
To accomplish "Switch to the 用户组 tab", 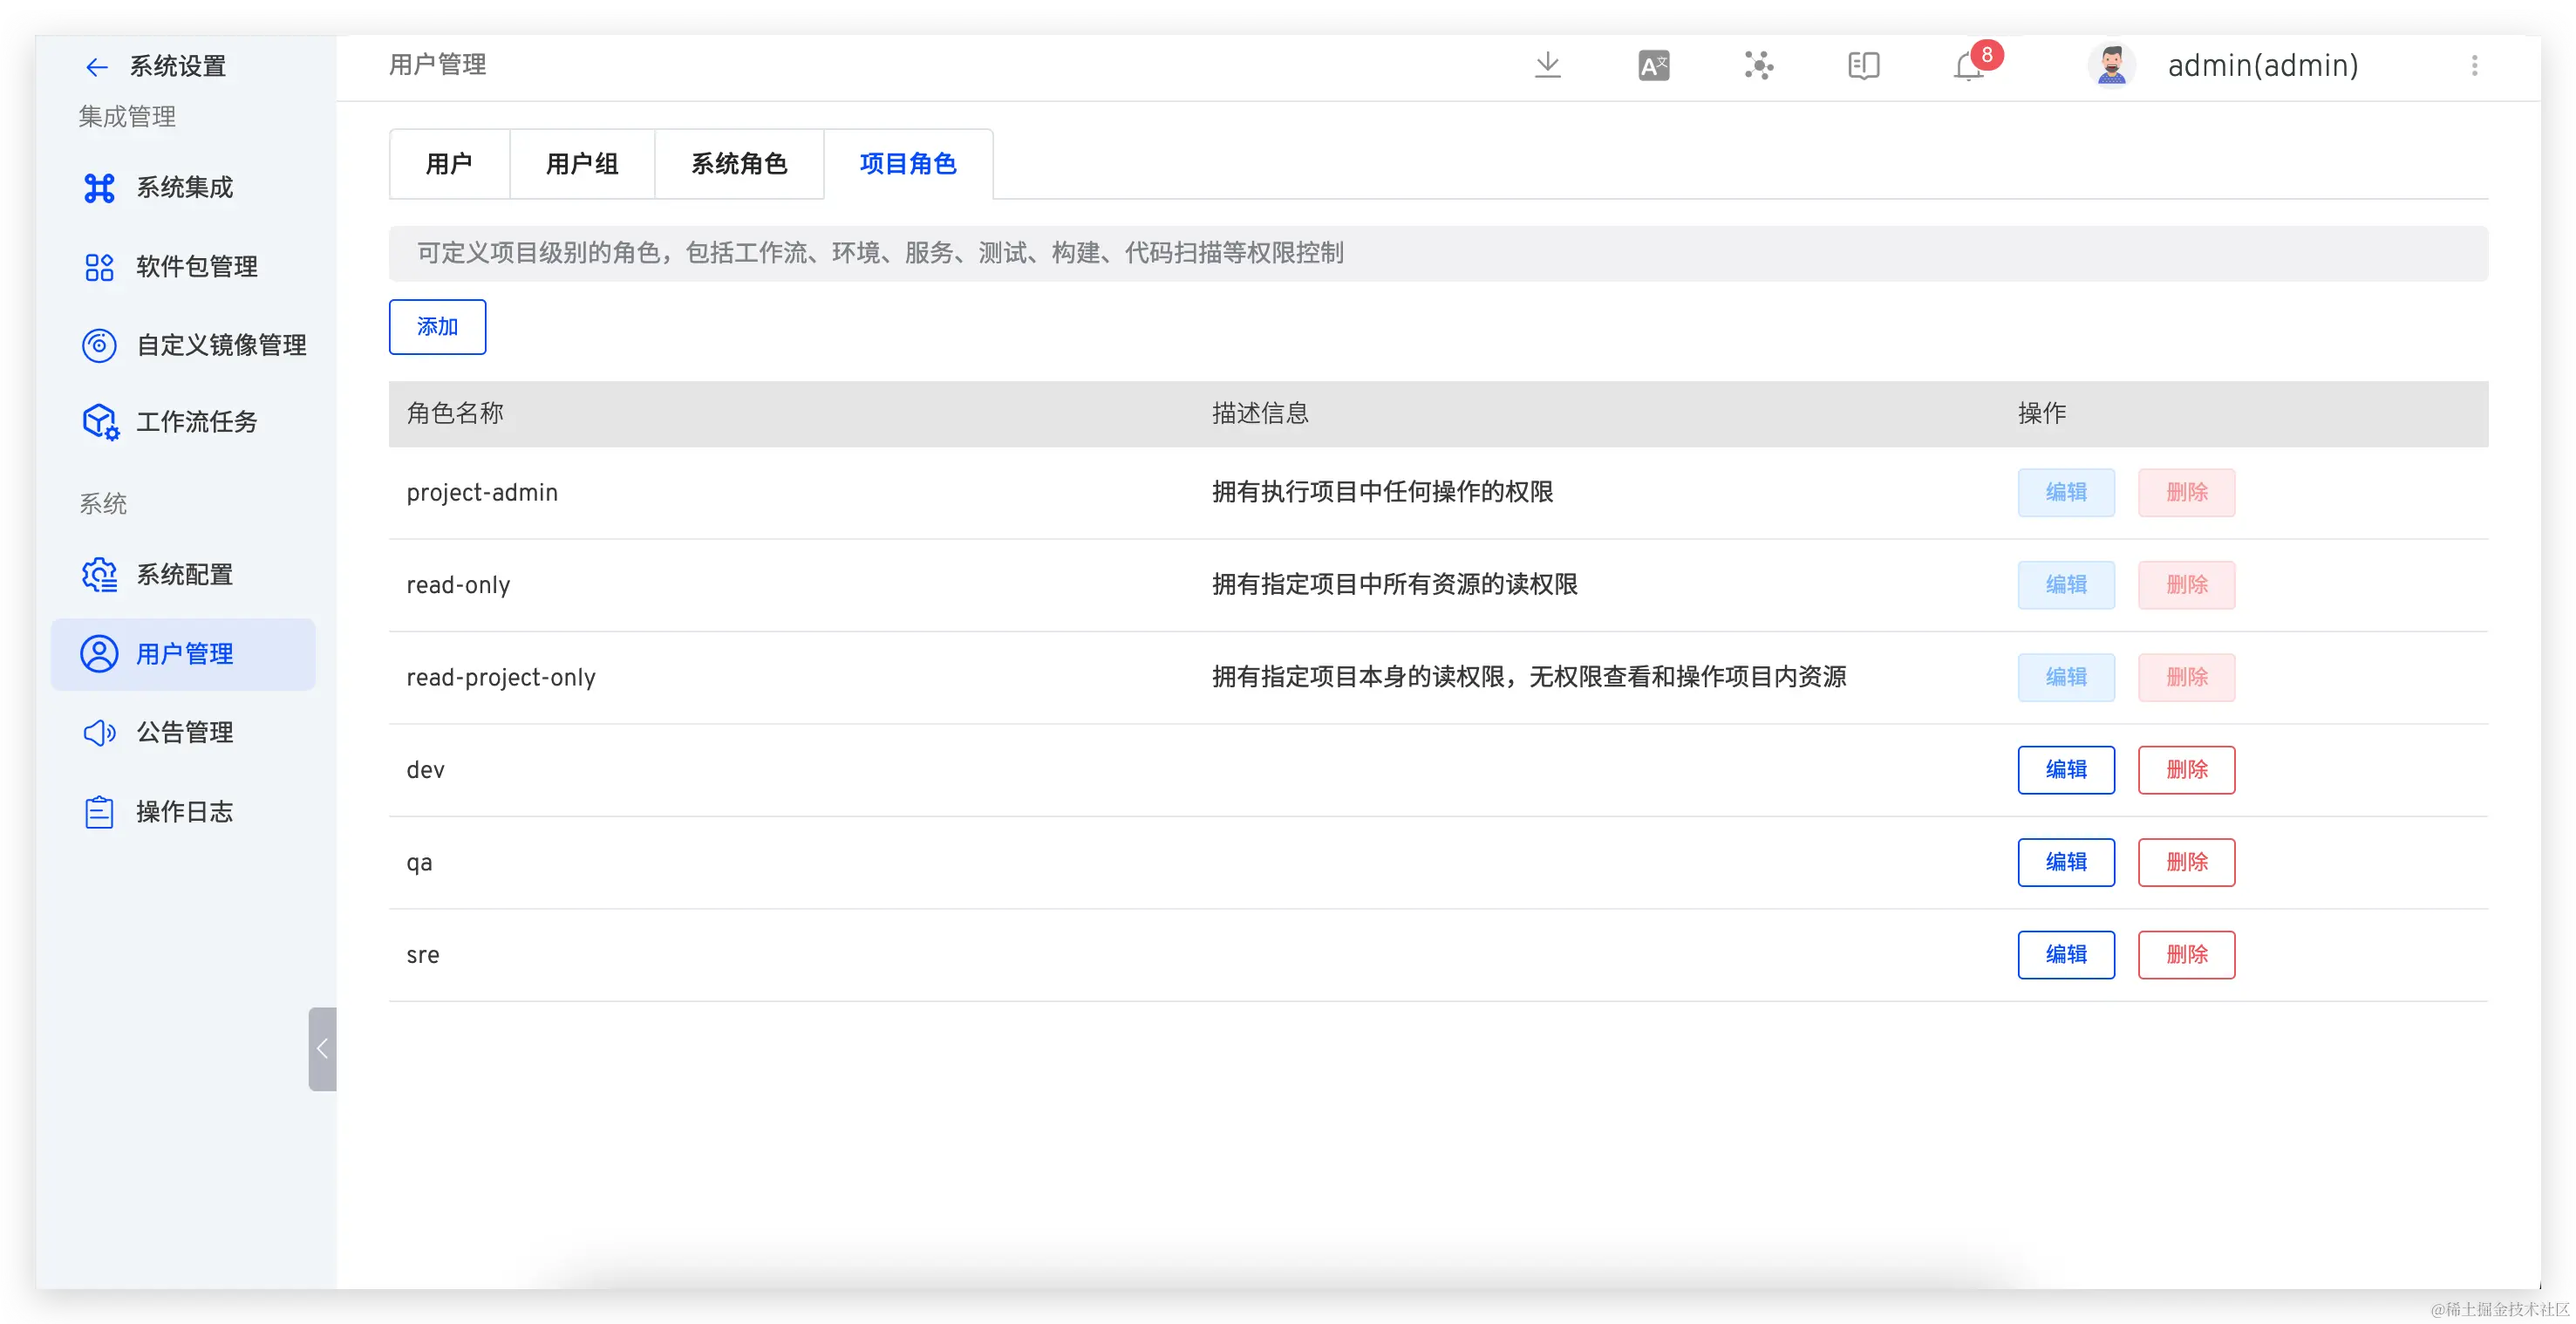I will (x=582, y=164).
